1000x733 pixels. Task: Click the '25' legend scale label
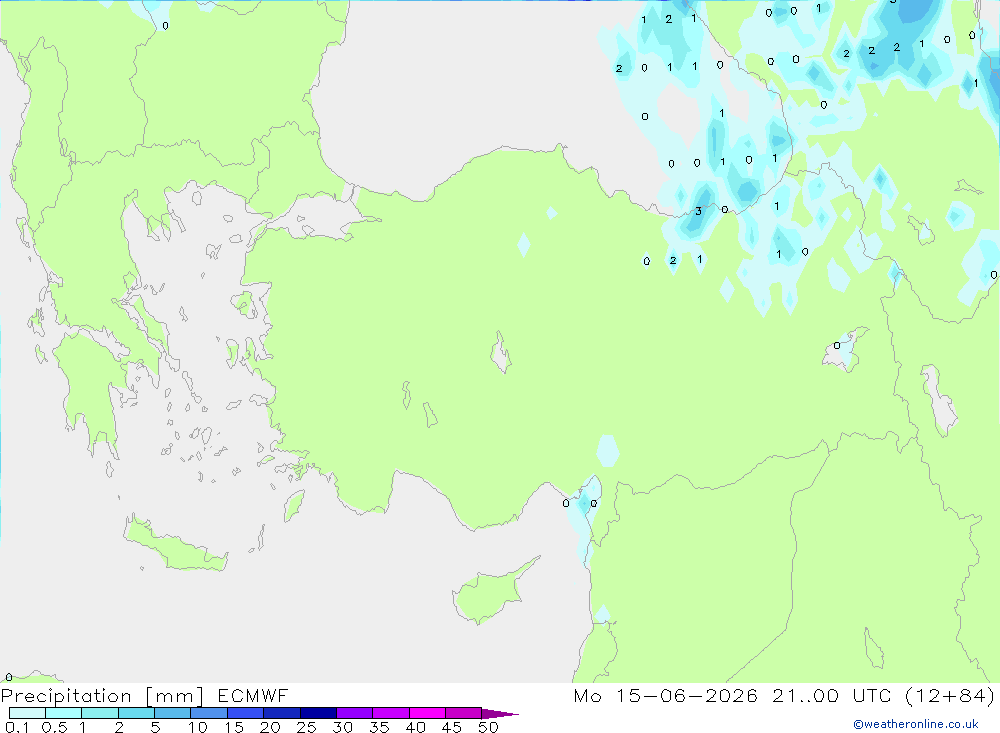point(306,727)
